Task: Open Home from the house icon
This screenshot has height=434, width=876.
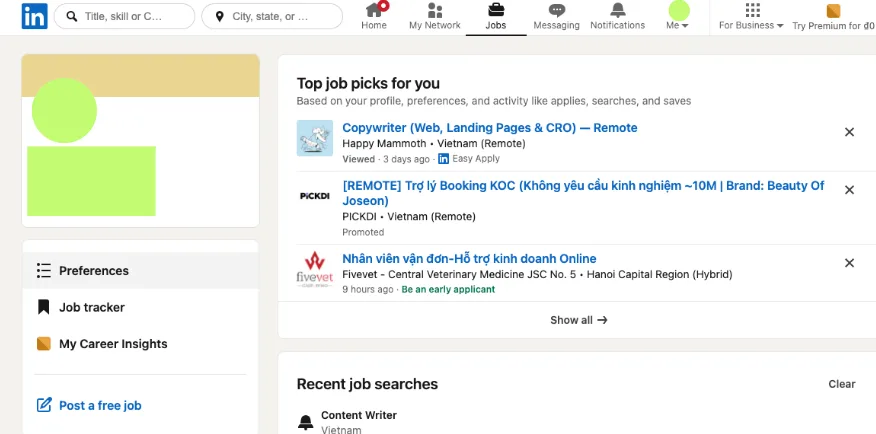Action: (374, 10)
